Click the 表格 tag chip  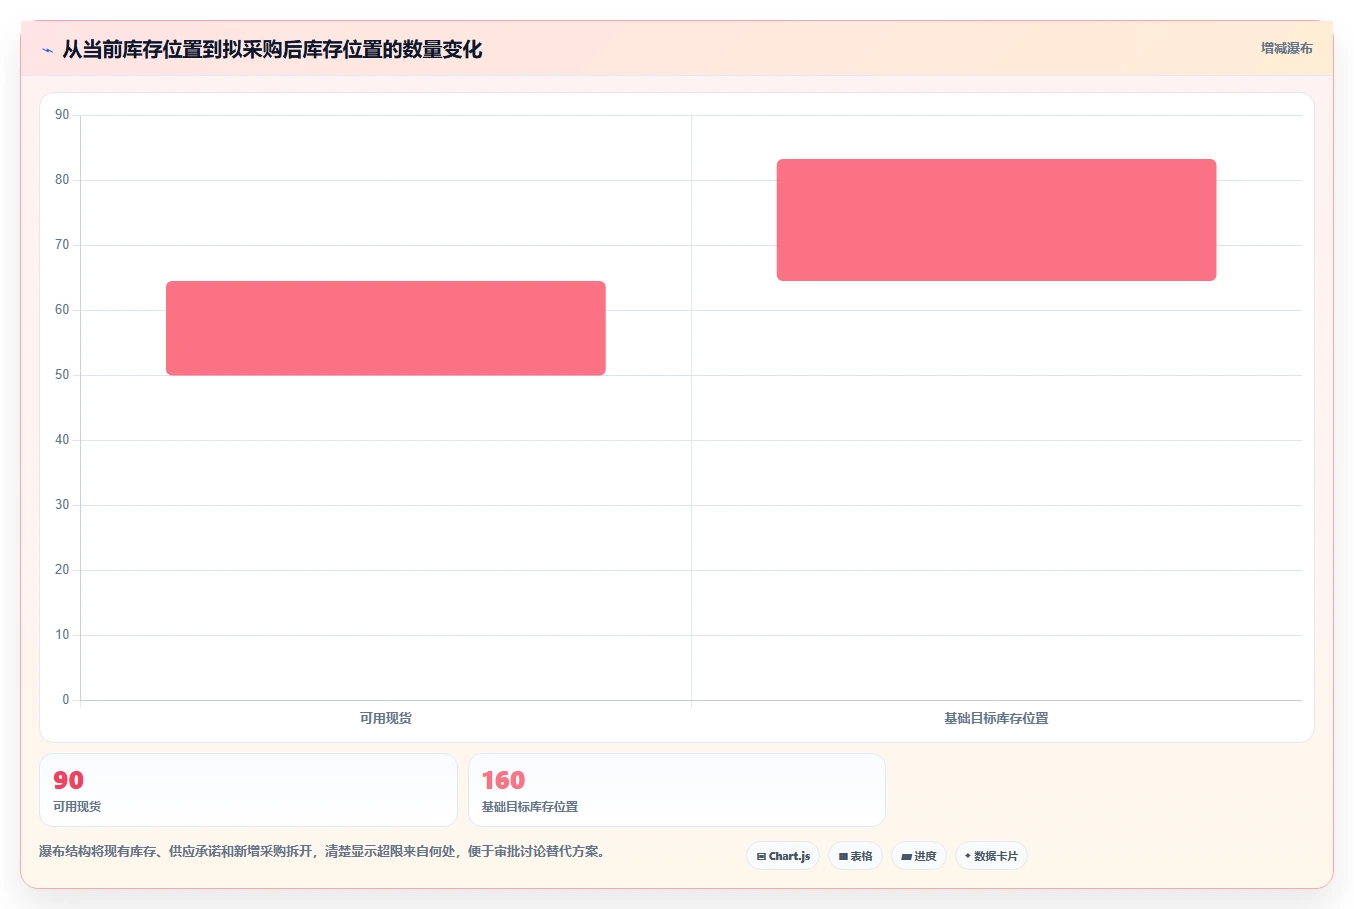(x=855, y=856)
